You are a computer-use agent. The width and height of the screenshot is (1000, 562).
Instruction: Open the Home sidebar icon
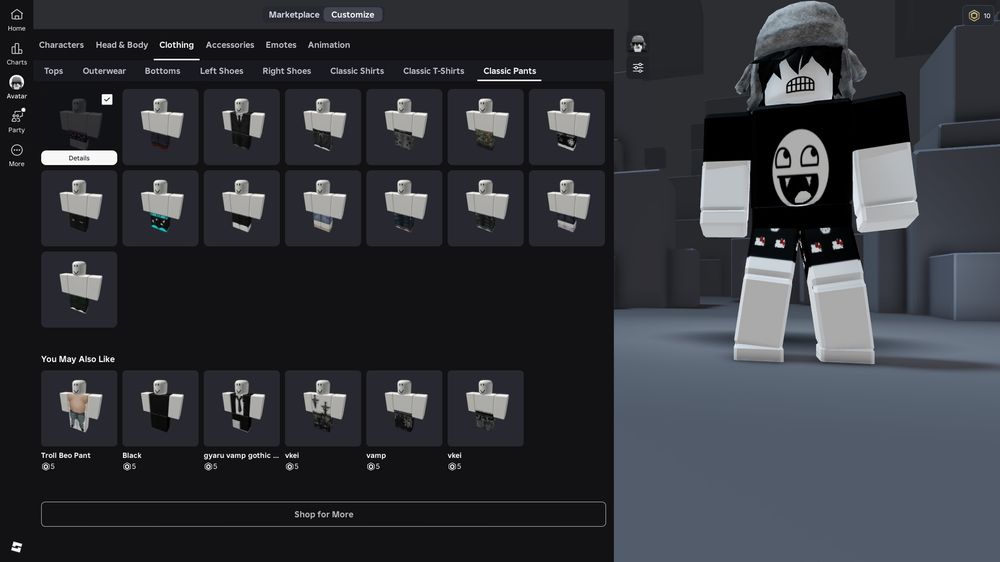[x=17, y=20]
